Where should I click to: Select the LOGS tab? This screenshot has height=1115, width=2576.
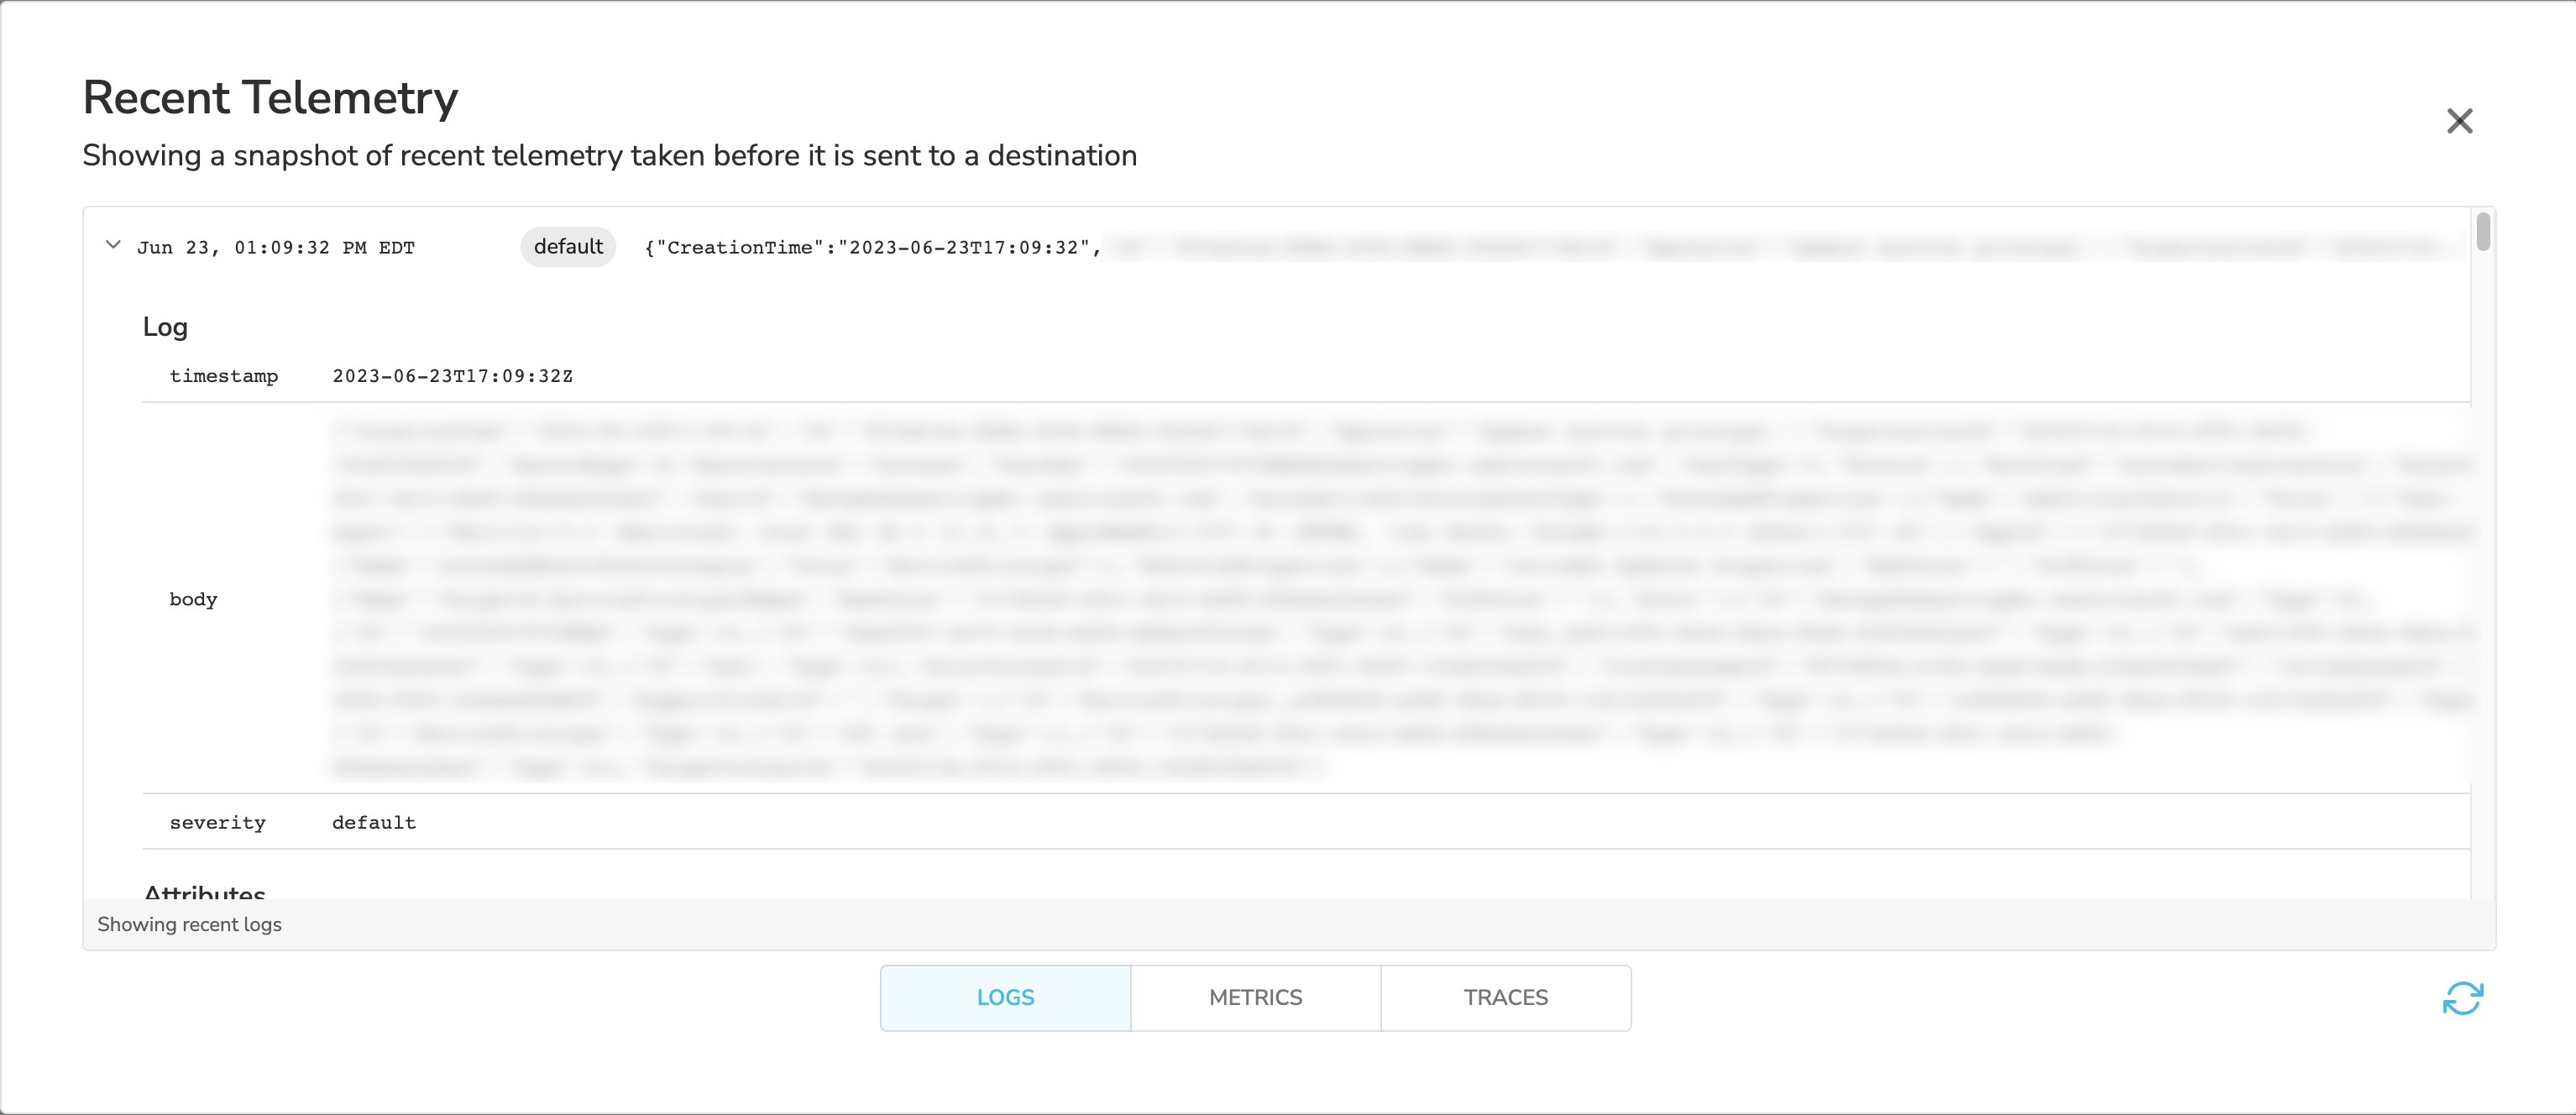coord(1005,997)
